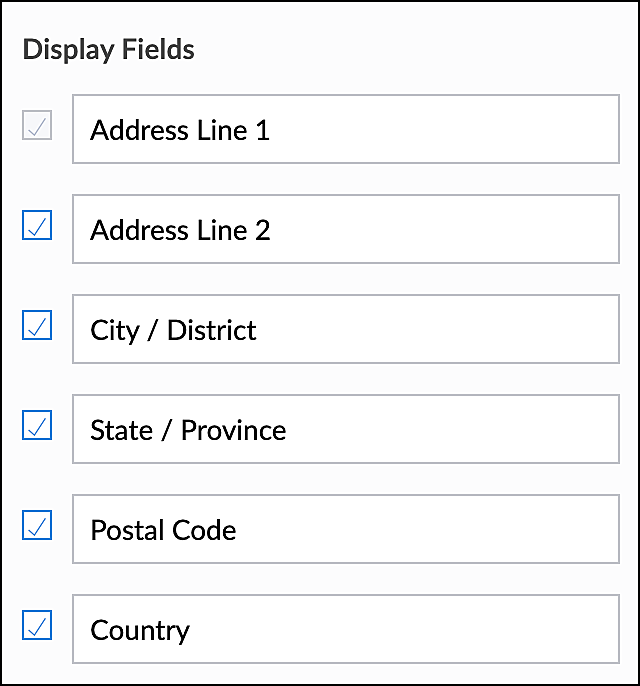
Task: Click the Address Line 1 label field
Action: [x=345, y=129]
